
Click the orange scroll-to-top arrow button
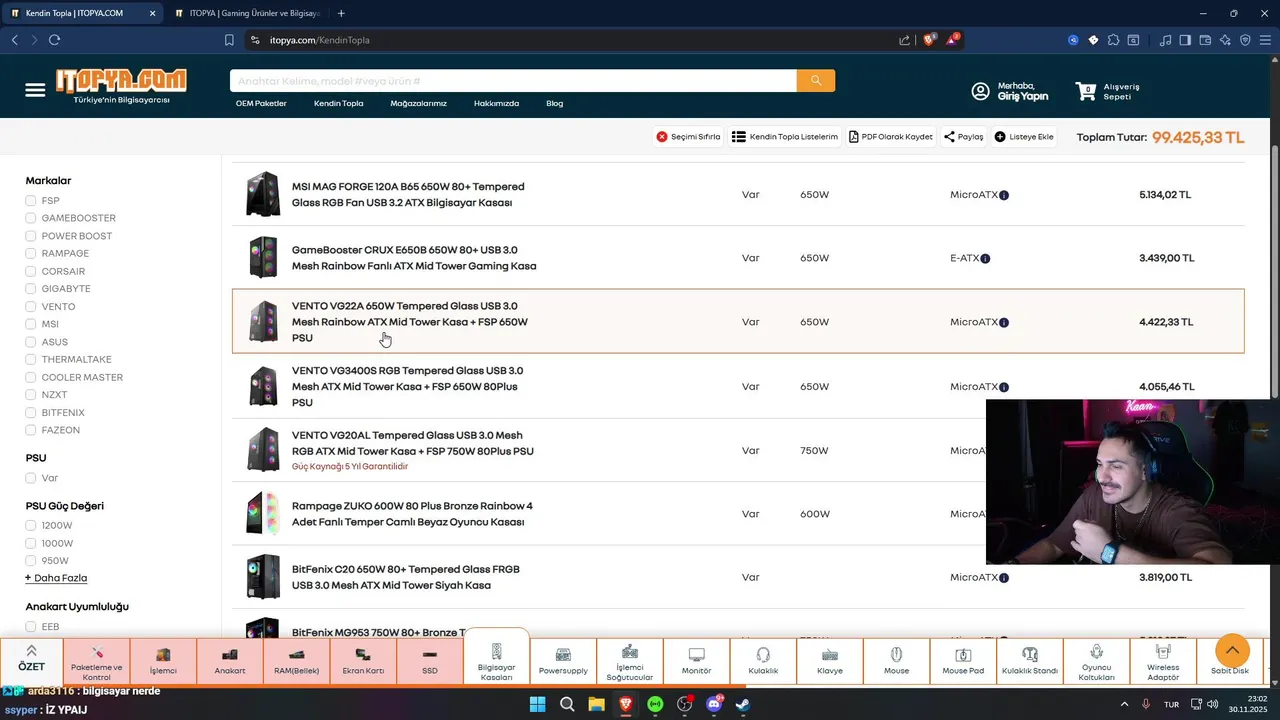click(x=1232, y=651)
